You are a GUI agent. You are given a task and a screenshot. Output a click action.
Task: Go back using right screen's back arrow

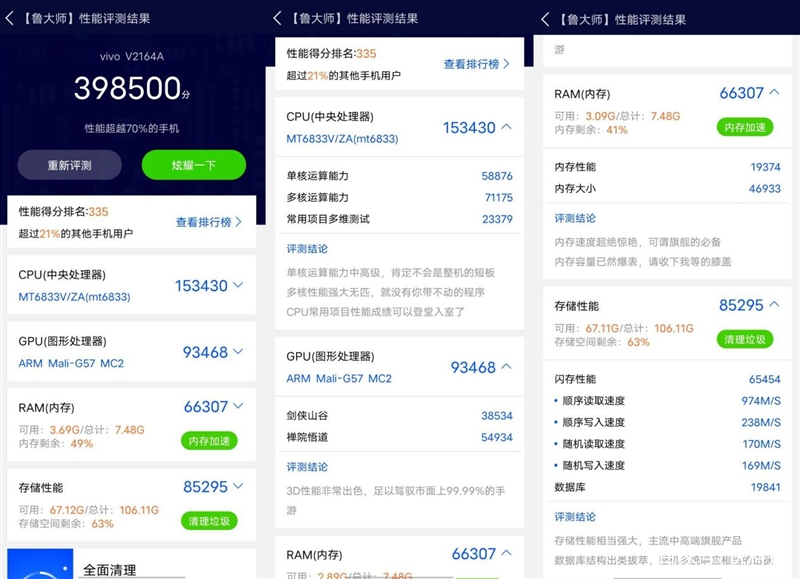tap(545, 19)
